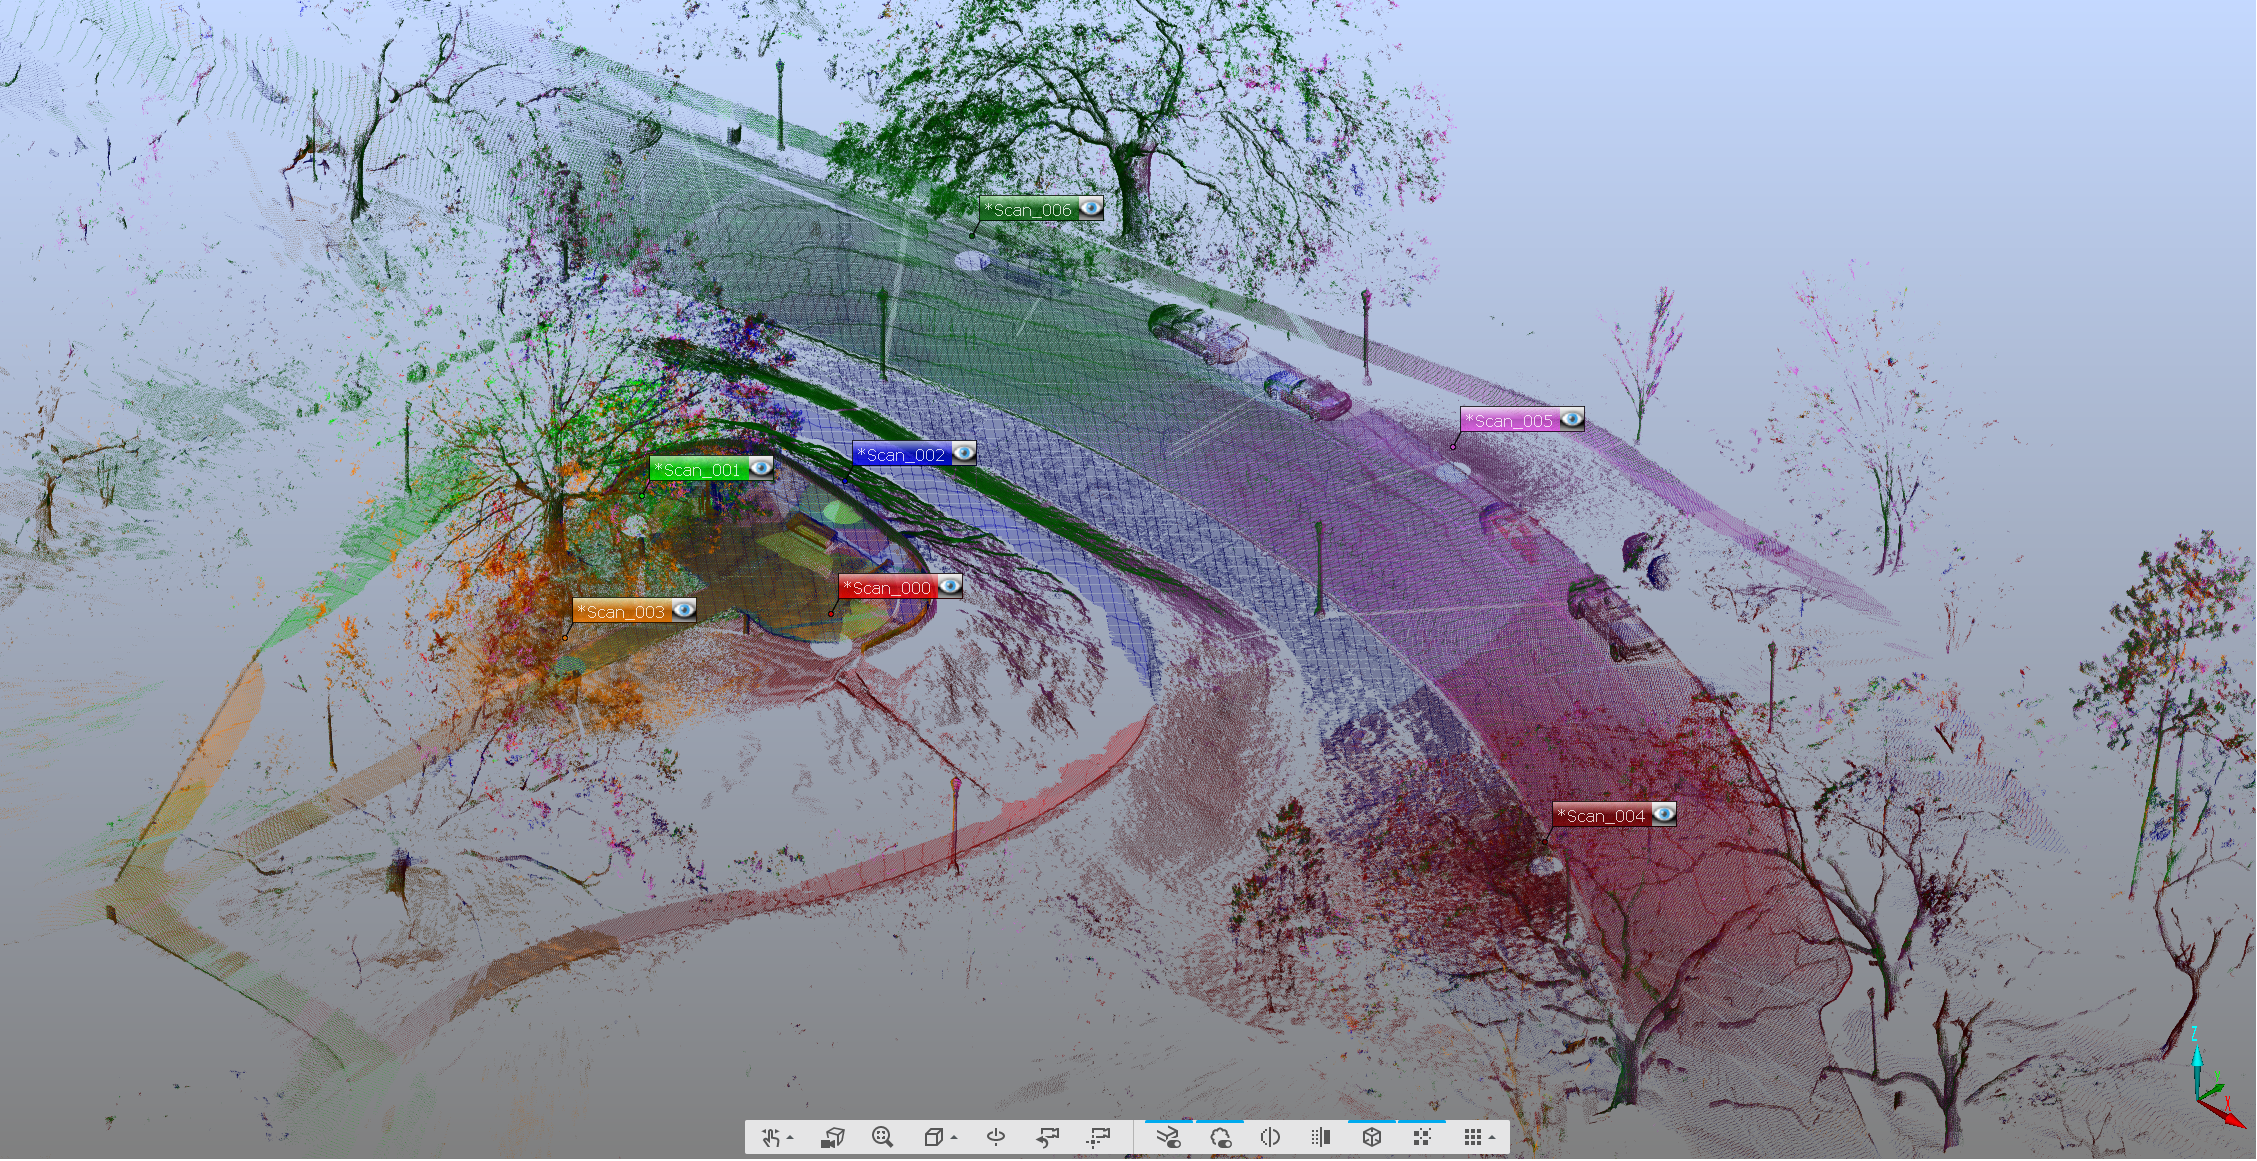2257x1161 pixels.
Task: Toggle the cloud visibility switch icon
Action: (1220, 1137)
